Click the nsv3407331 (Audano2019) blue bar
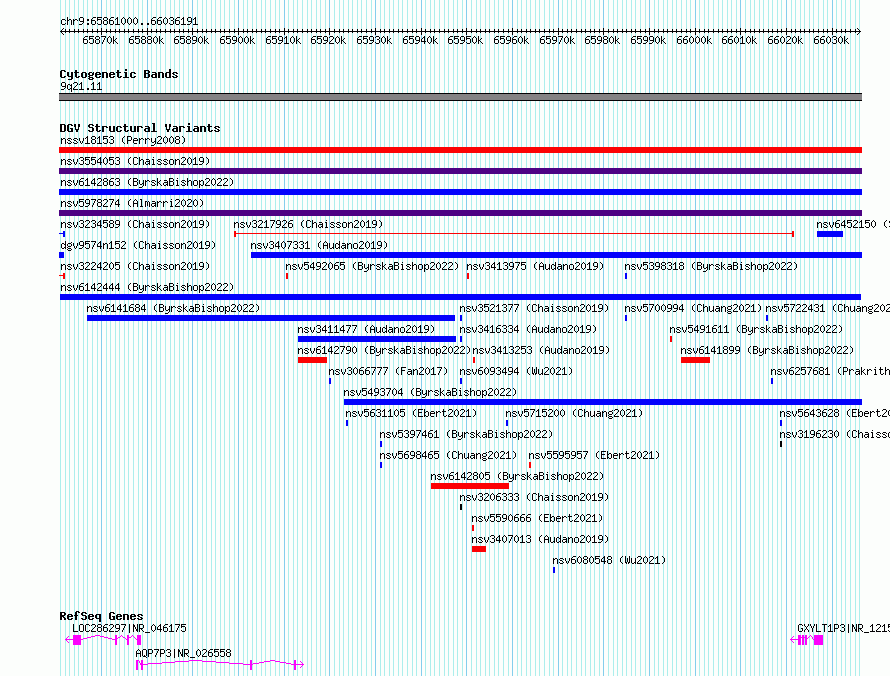890x676 pixels. 556,255
